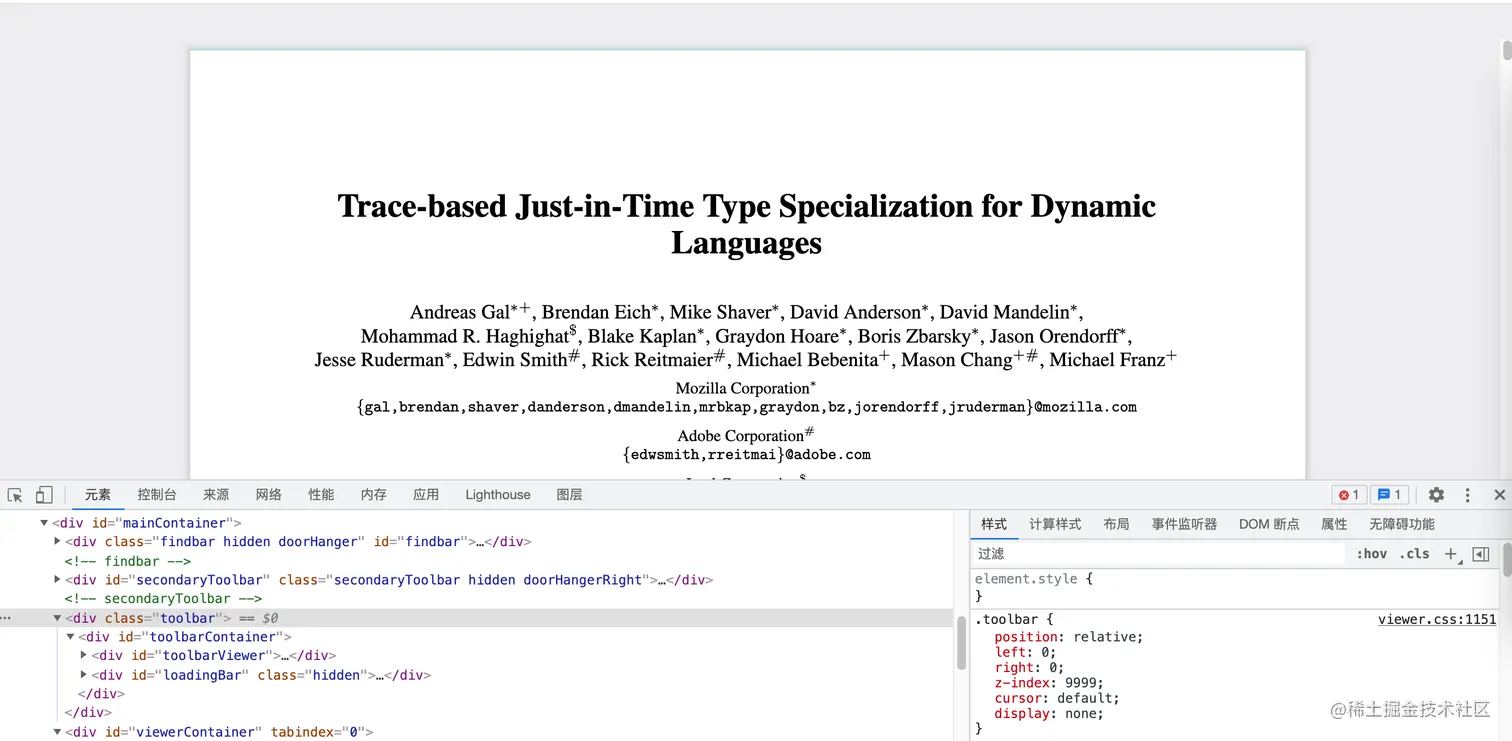Click author name "Michael Franz"
Image resolution: width=1512 pixels, height=741 pixels.
tap(1107, 360)
